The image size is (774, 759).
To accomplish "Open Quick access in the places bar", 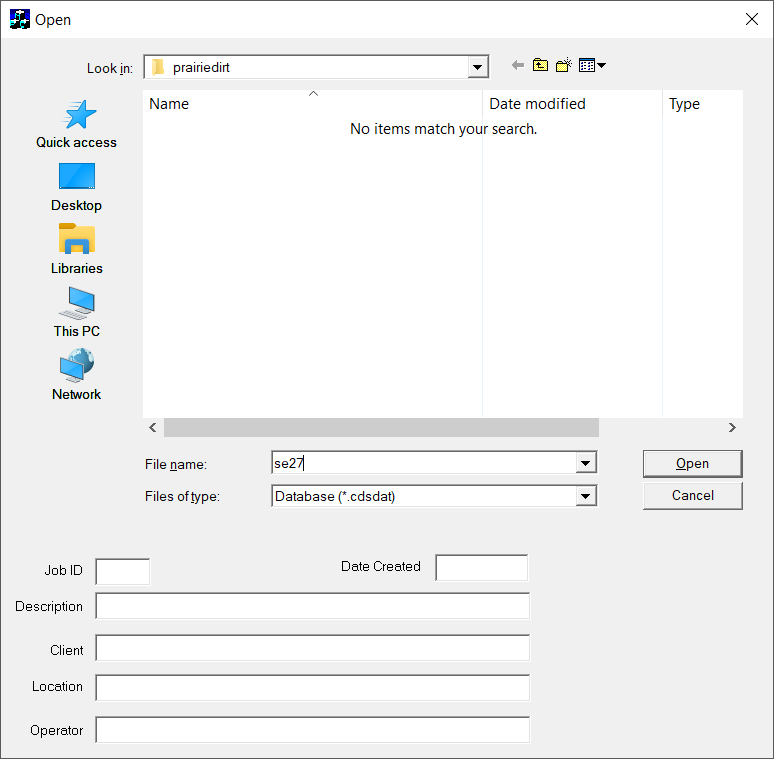I will tap(77, 124).
